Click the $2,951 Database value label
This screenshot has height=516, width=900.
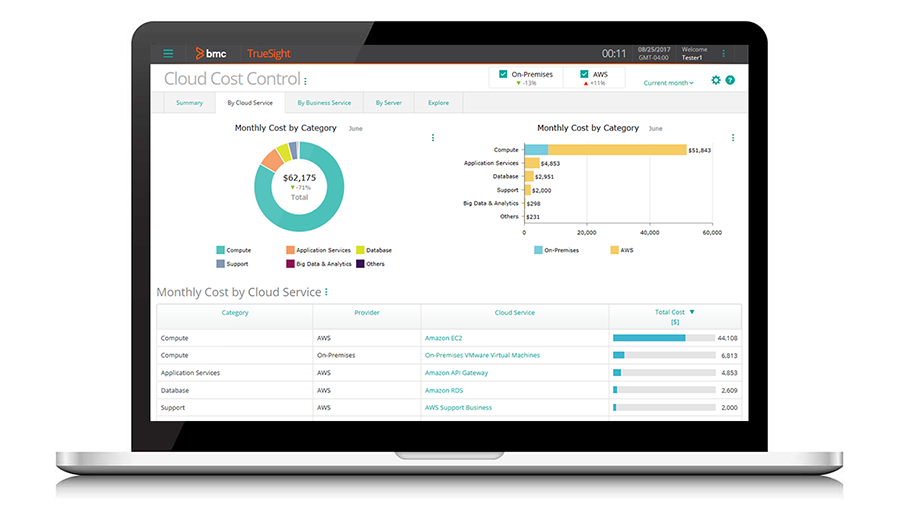click(544, 177)
